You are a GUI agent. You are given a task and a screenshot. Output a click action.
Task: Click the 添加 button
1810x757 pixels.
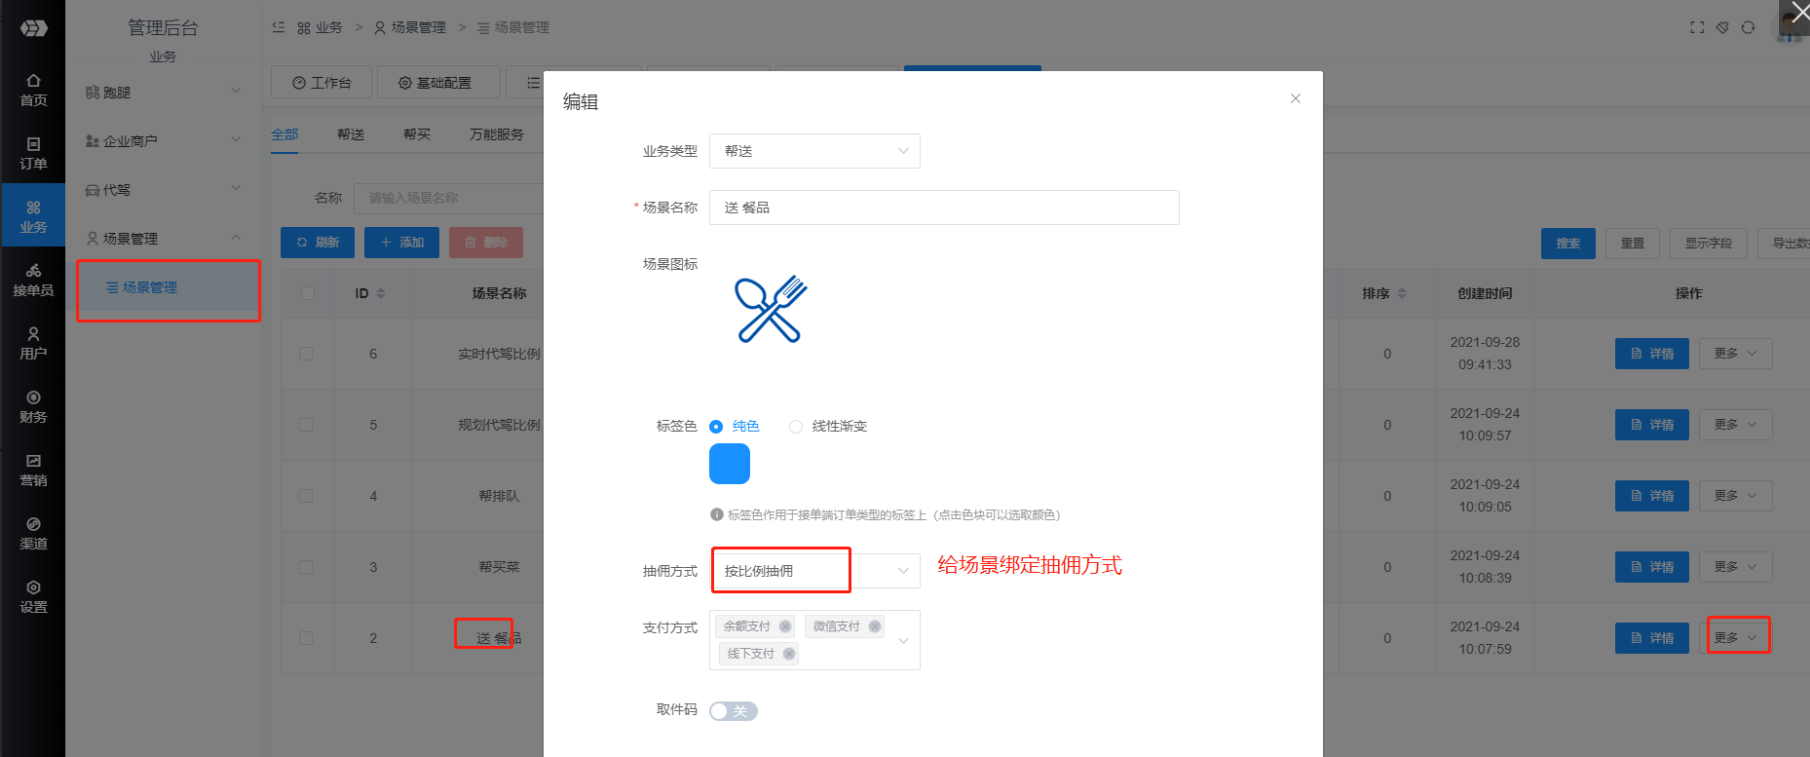pos(402,242)
